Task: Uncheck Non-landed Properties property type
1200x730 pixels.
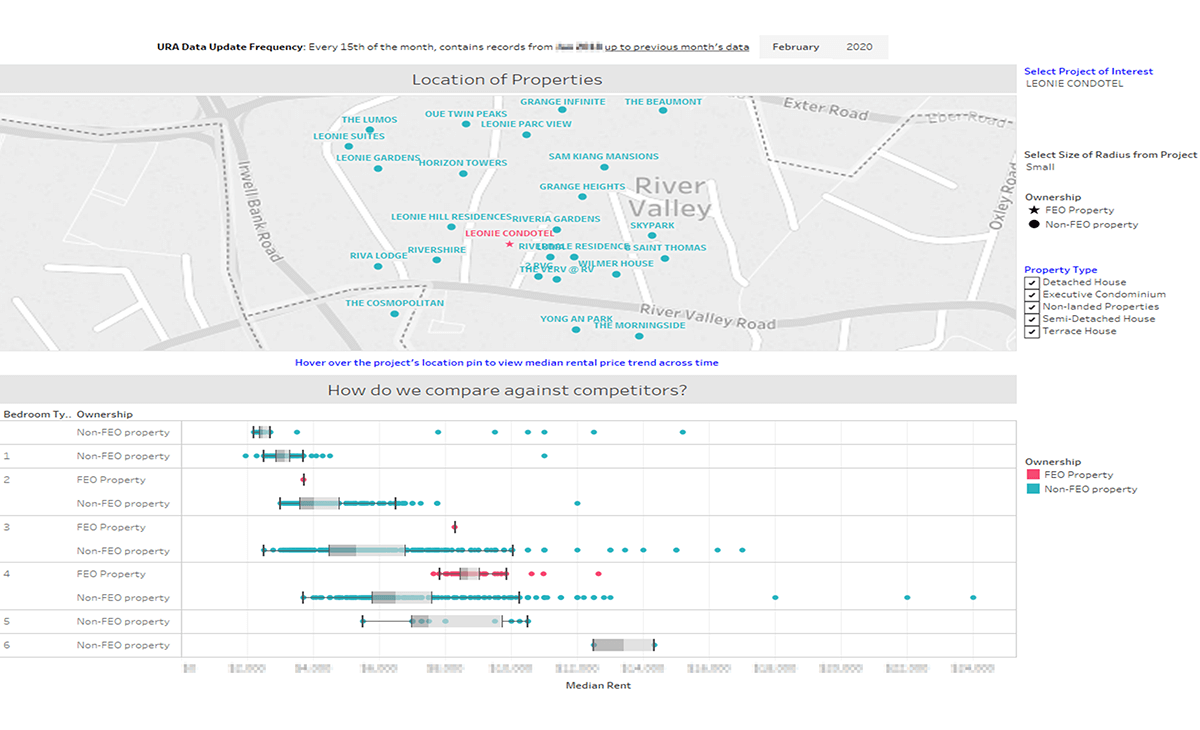Action: 1031,307
